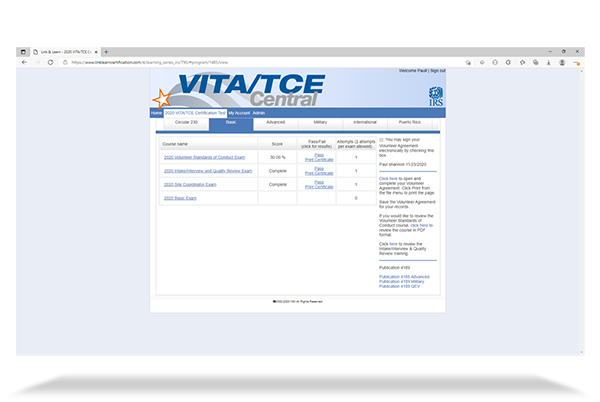Switch to the Advanced tab

(276, 122)
